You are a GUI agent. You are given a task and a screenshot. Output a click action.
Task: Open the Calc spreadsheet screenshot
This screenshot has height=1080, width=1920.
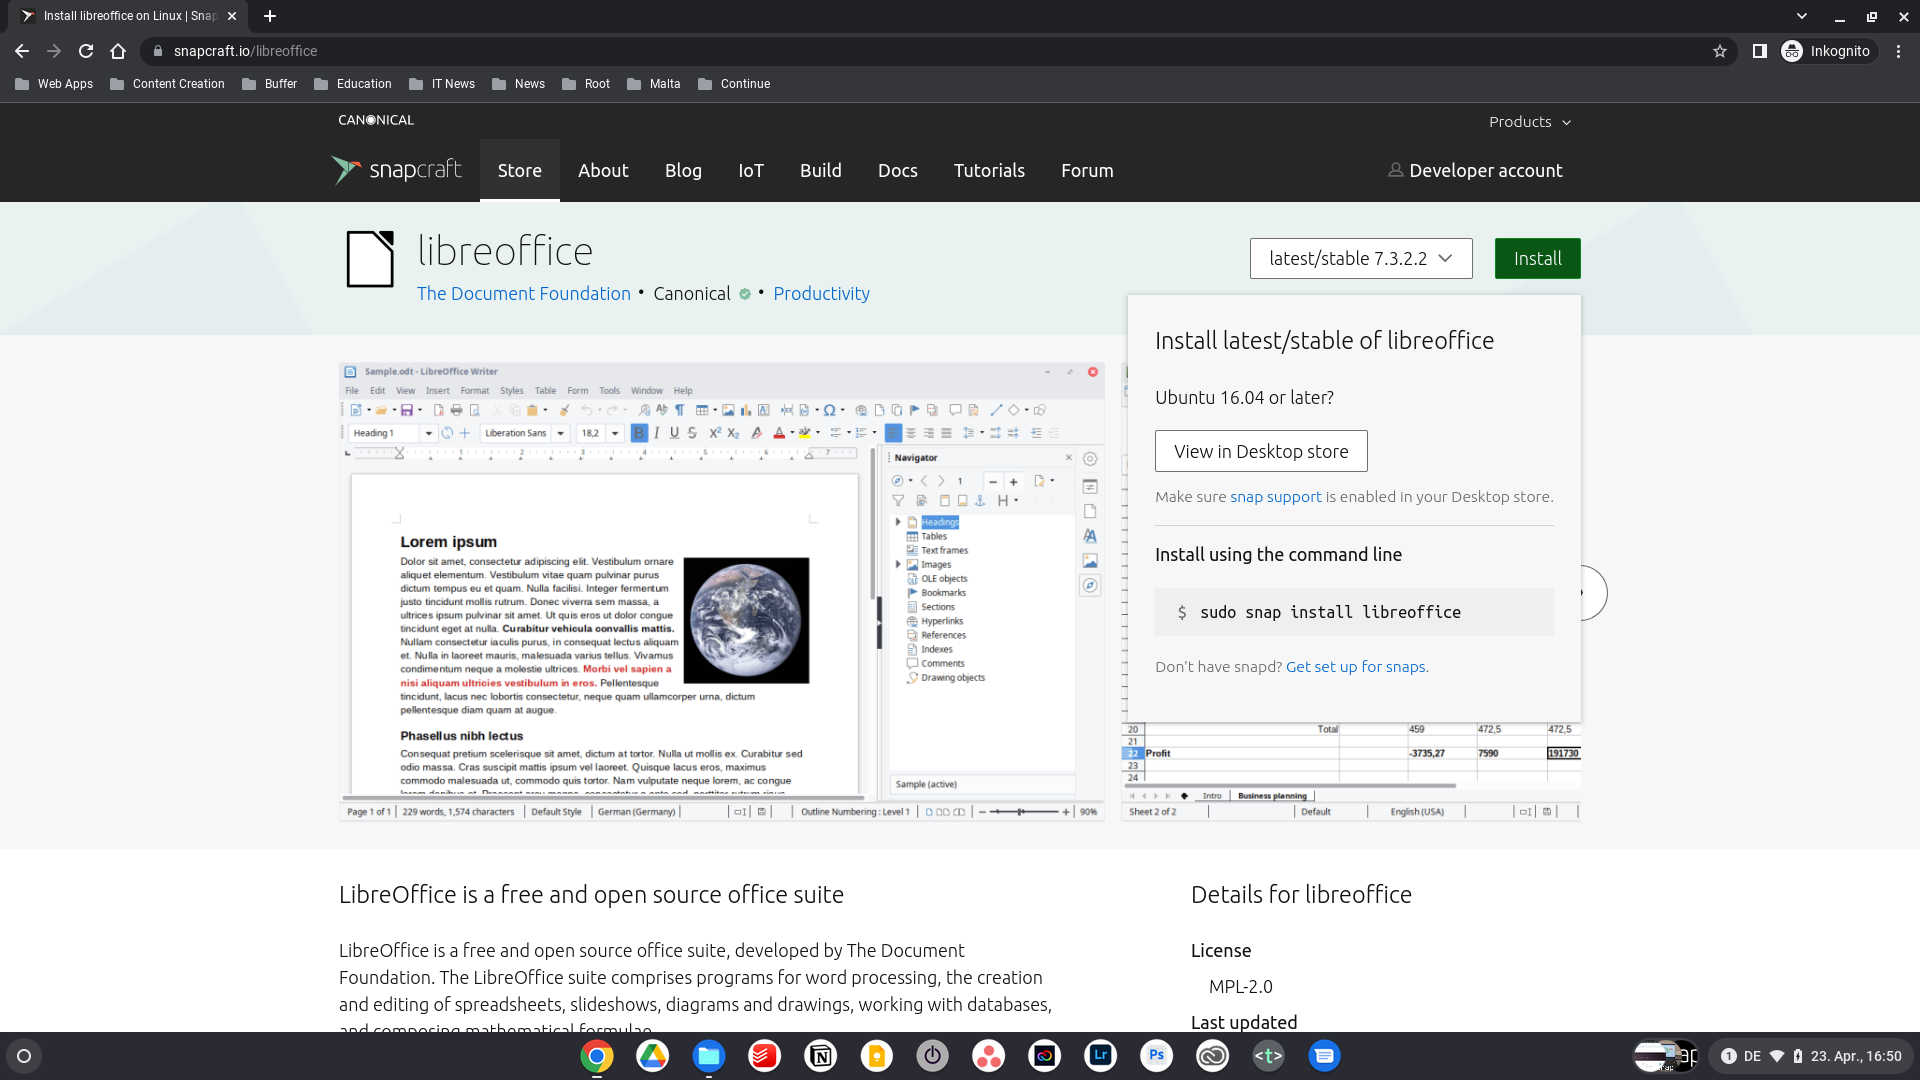(1350, 771)
